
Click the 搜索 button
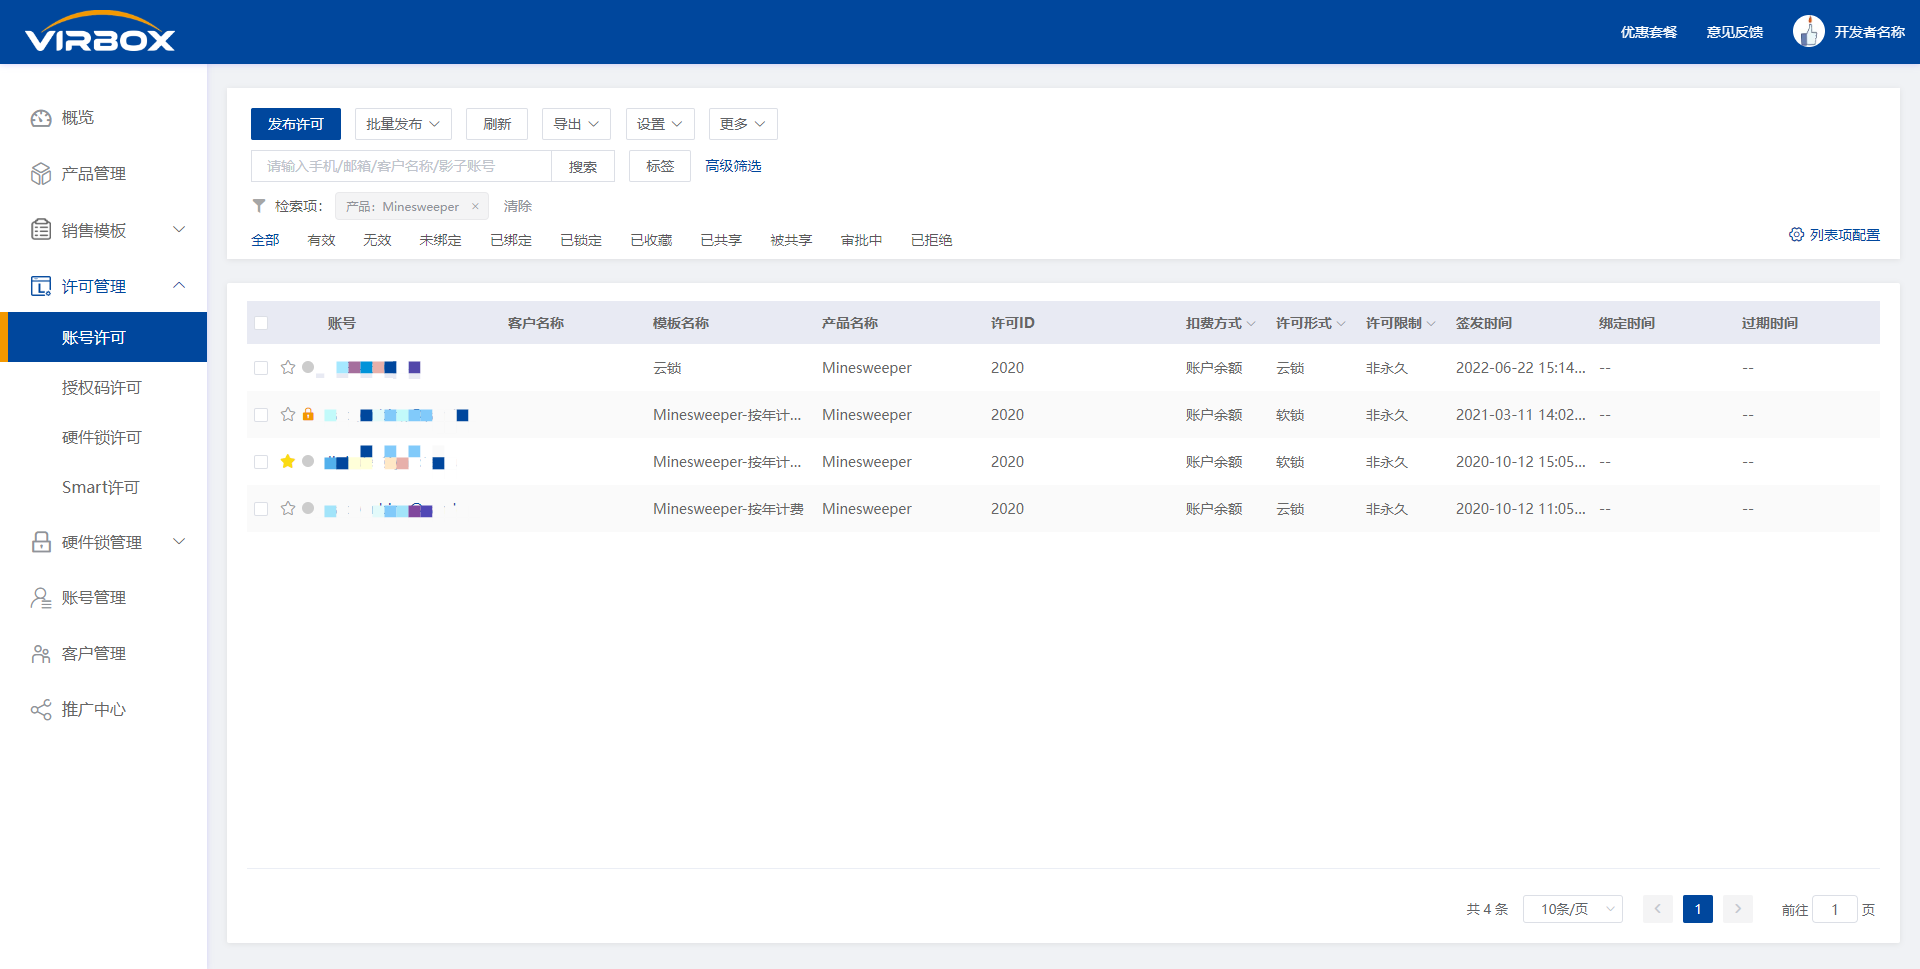tap(583, 166)
